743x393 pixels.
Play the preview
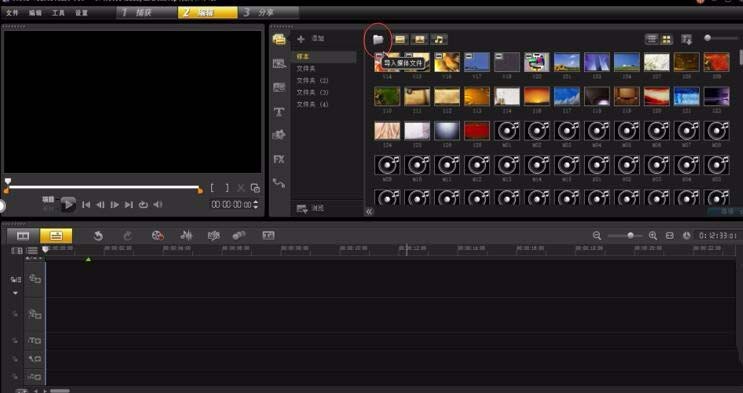point(68,205)
